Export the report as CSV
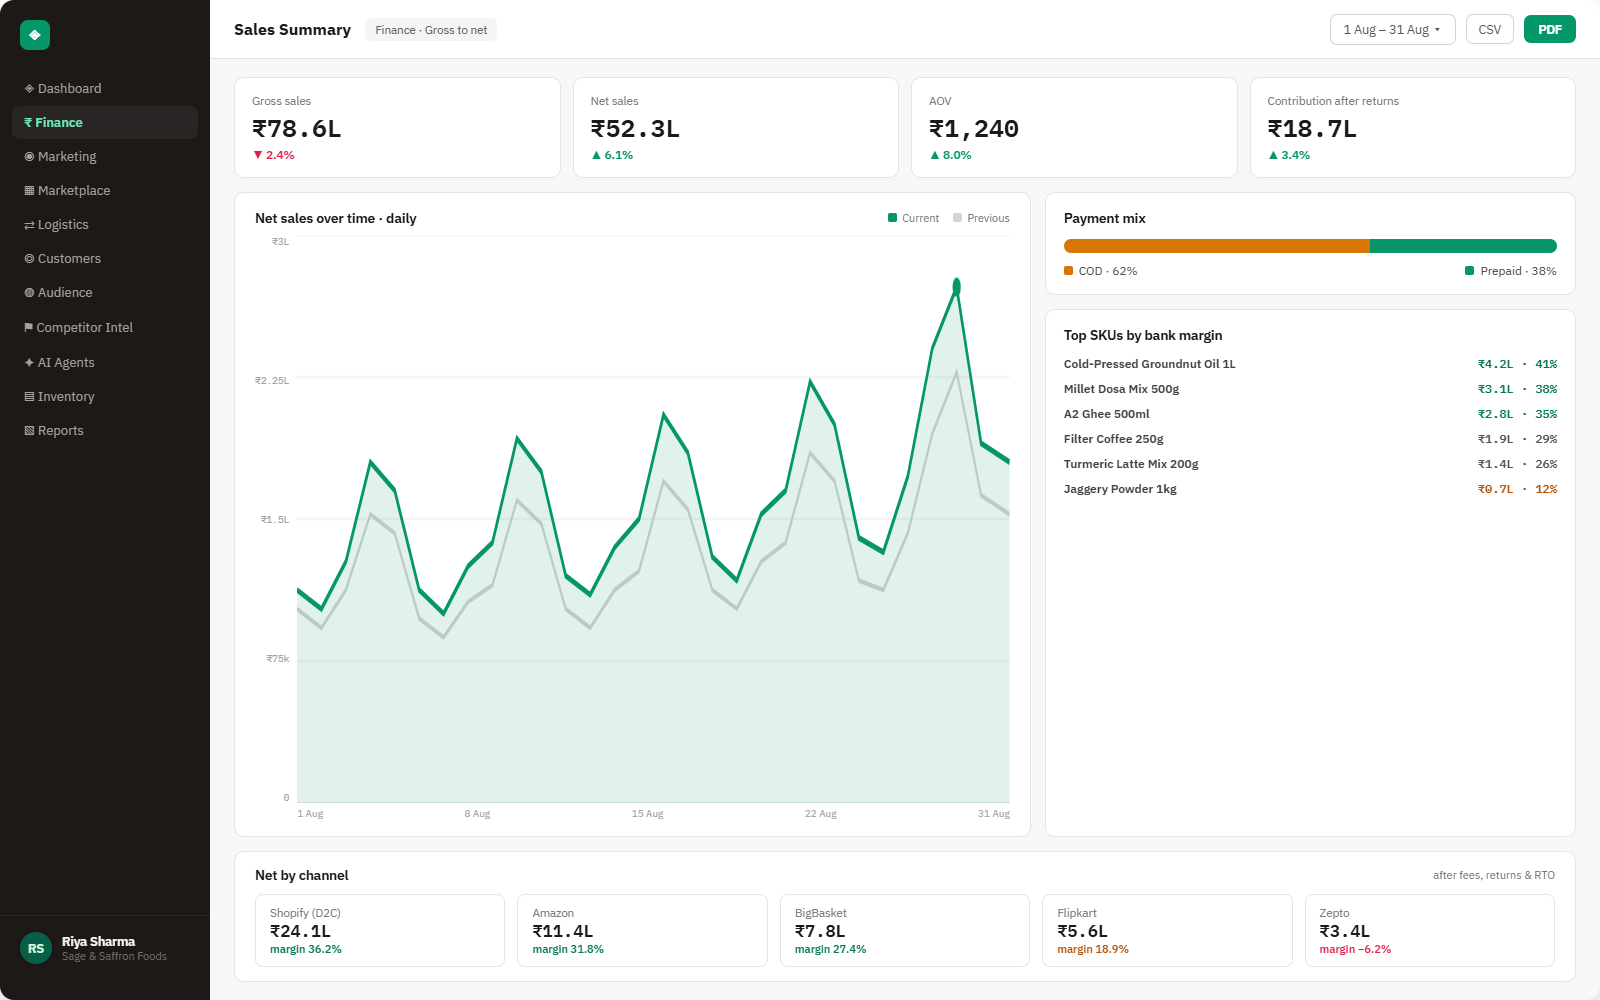 pyautogui.click(x=1490, y=30)
